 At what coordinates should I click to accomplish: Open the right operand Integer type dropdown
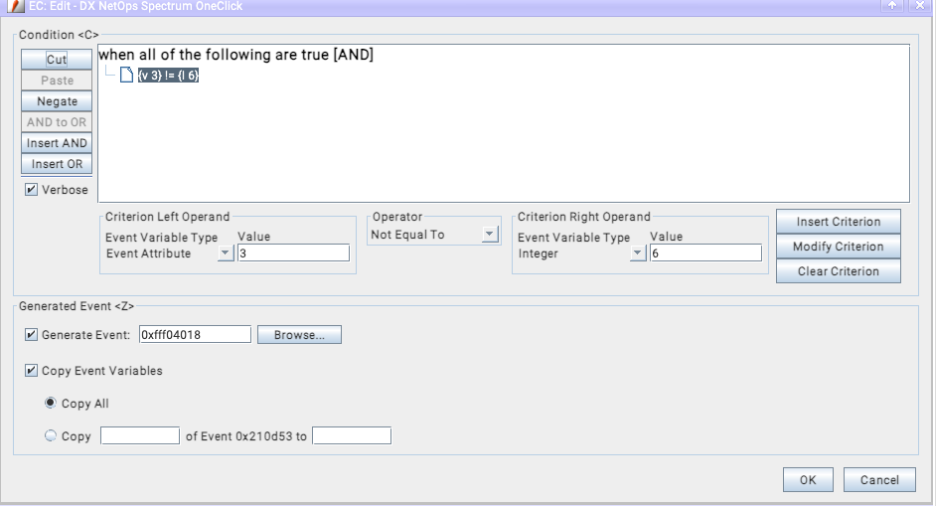(637, 254)
